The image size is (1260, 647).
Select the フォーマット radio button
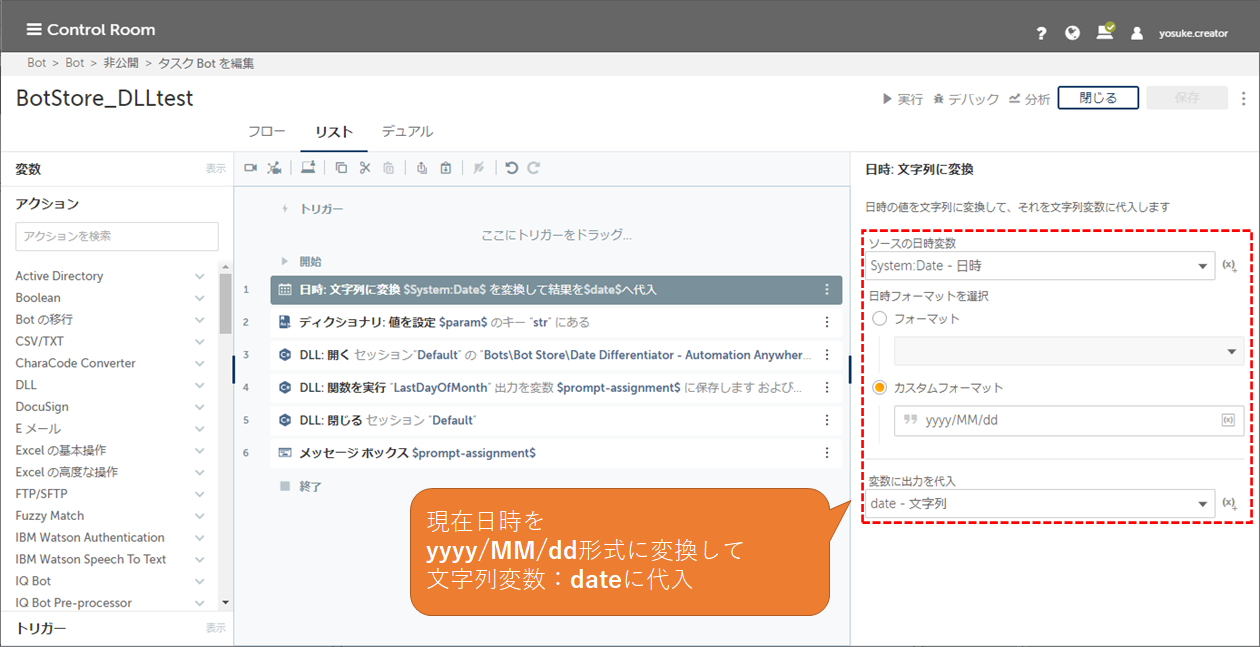(880, 319)
